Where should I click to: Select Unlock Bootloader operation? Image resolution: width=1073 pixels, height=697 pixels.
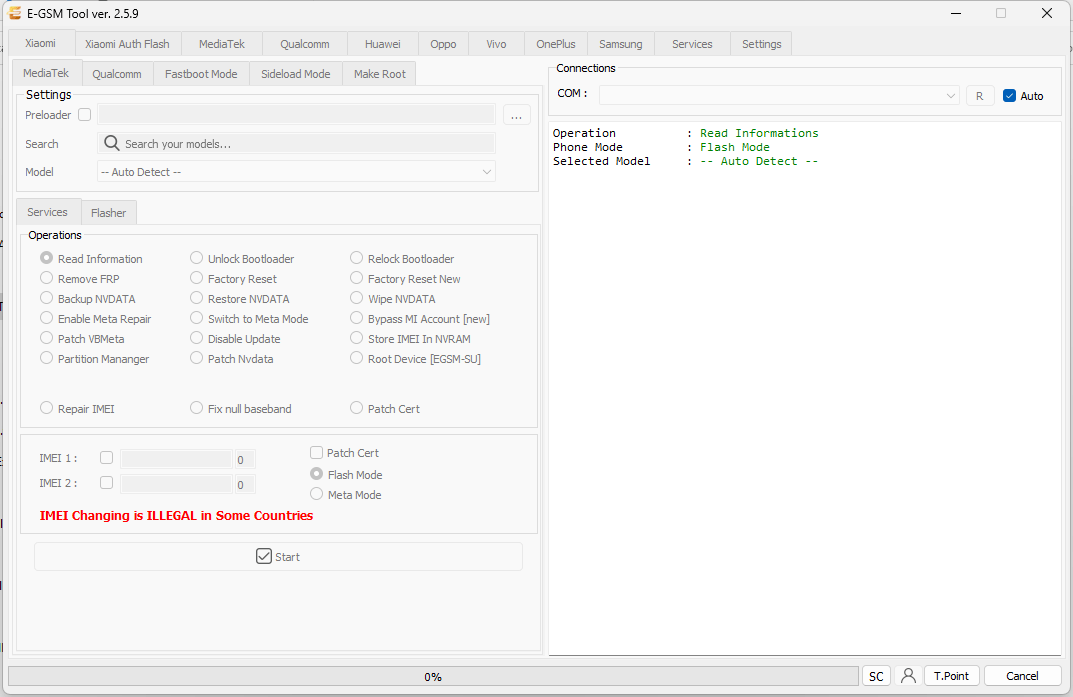[196, 258]
